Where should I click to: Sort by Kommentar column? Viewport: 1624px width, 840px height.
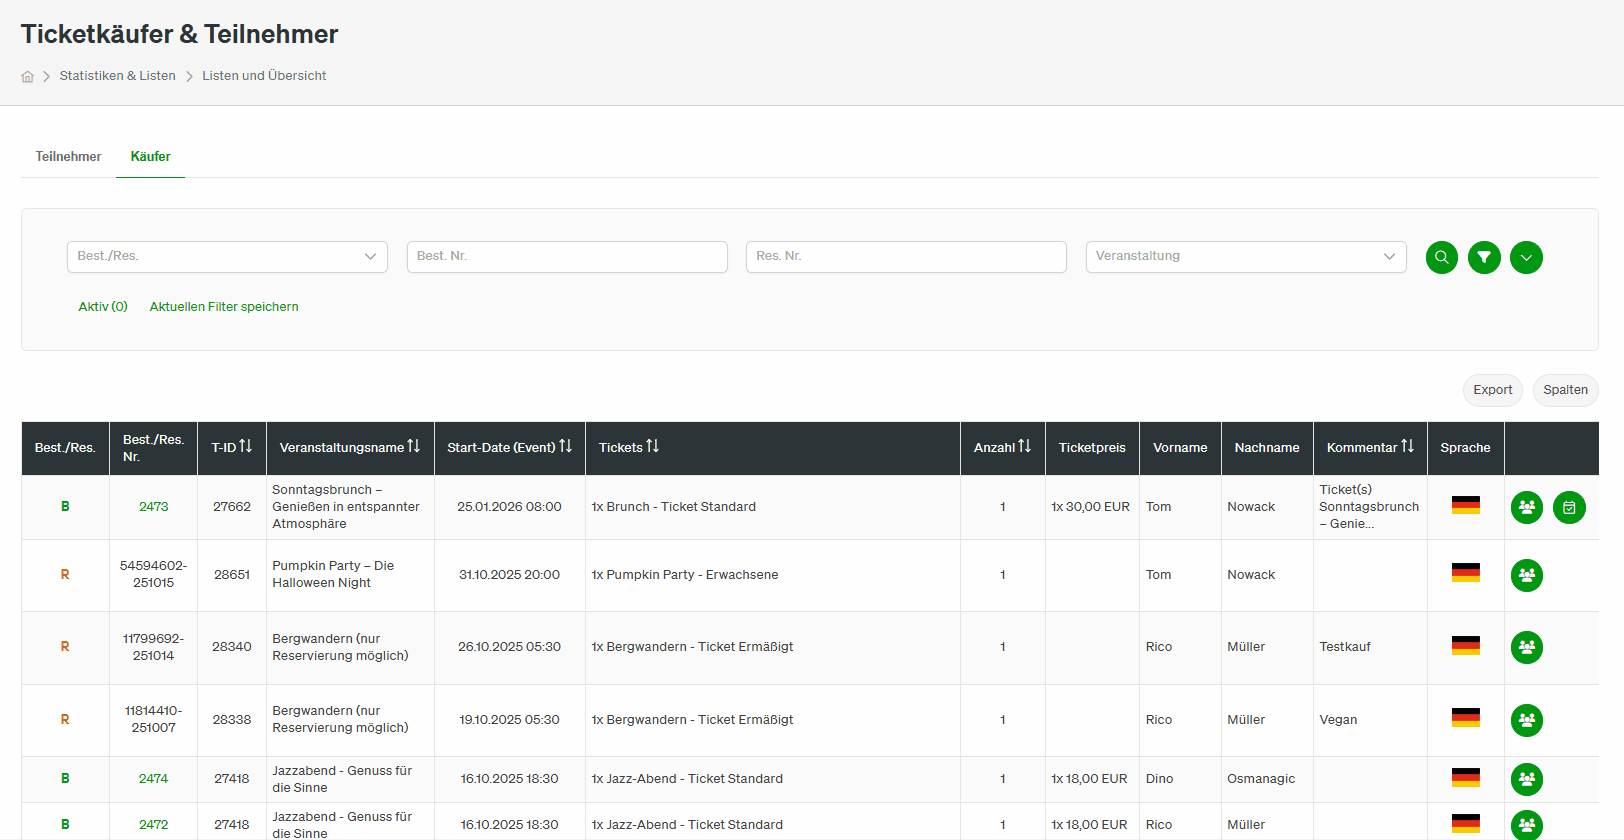[x=1407, y=446]
